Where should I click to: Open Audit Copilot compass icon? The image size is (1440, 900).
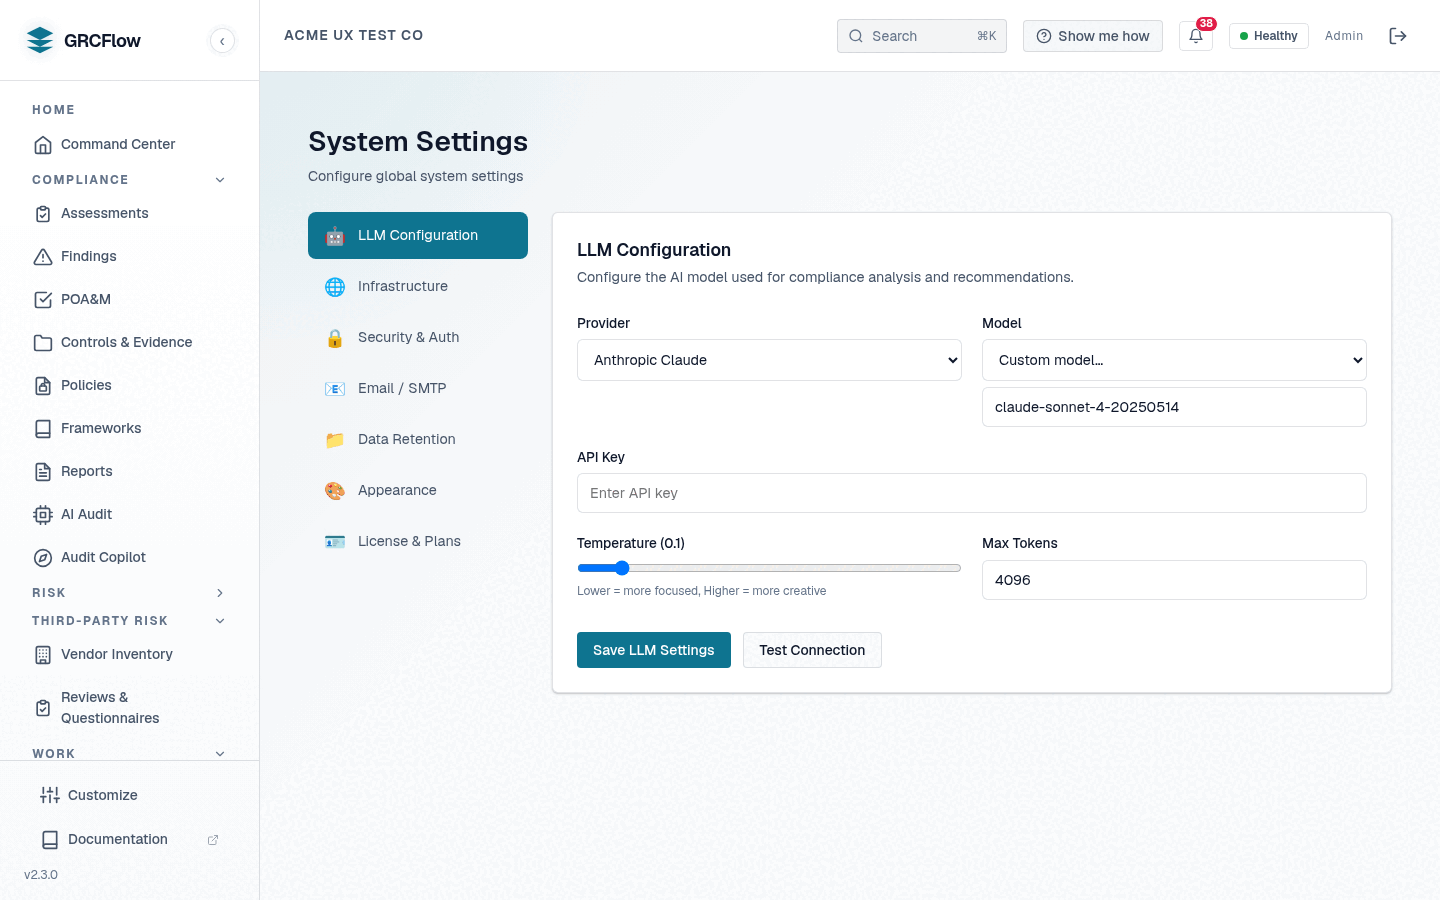point(43,558)
